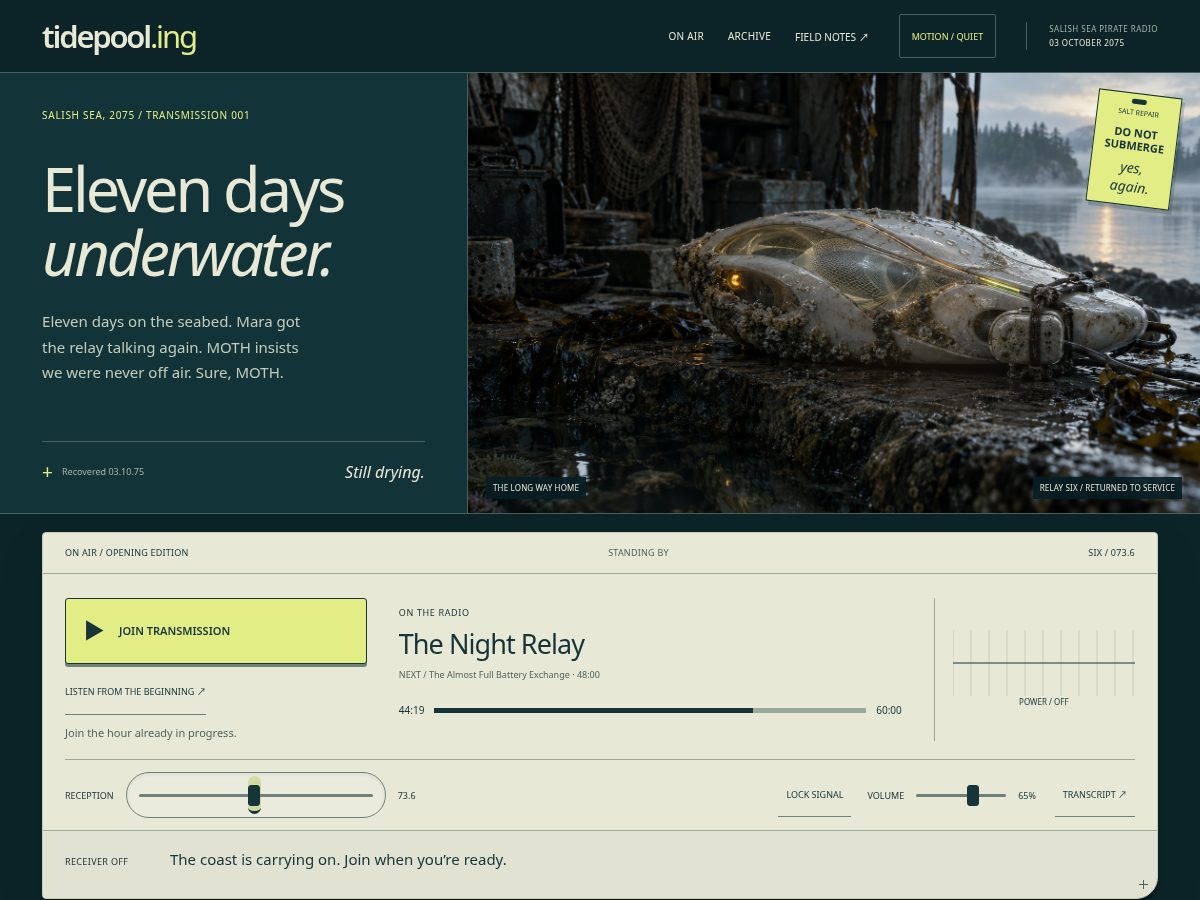Screen dimensions: 1200x900
Task: Click the 44:19 elapsed time
Action: point(411,710)
